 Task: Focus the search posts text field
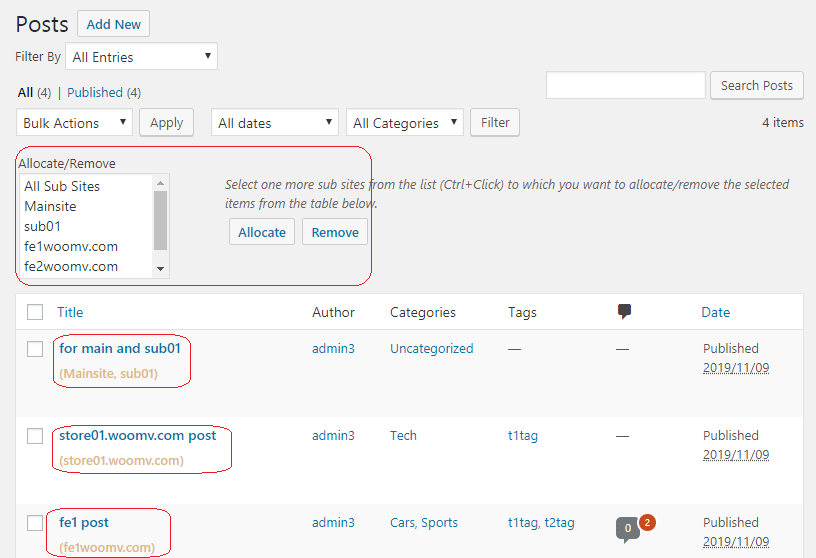tap(626, 86)
